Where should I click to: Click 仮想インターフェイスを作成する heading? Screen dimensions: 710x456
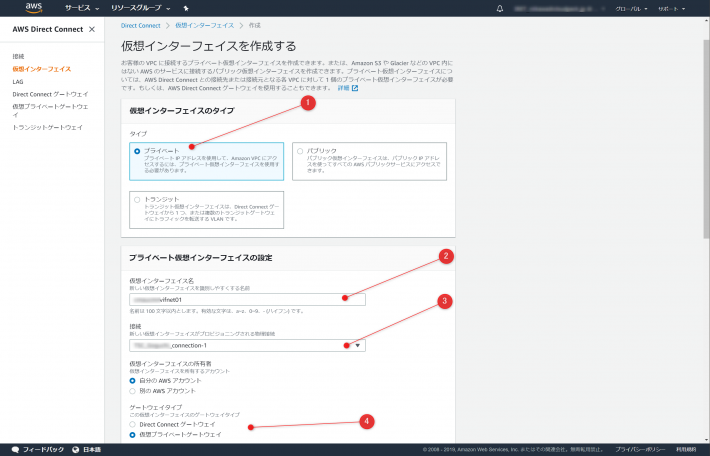pyautogui.click(x=209, y=46)
